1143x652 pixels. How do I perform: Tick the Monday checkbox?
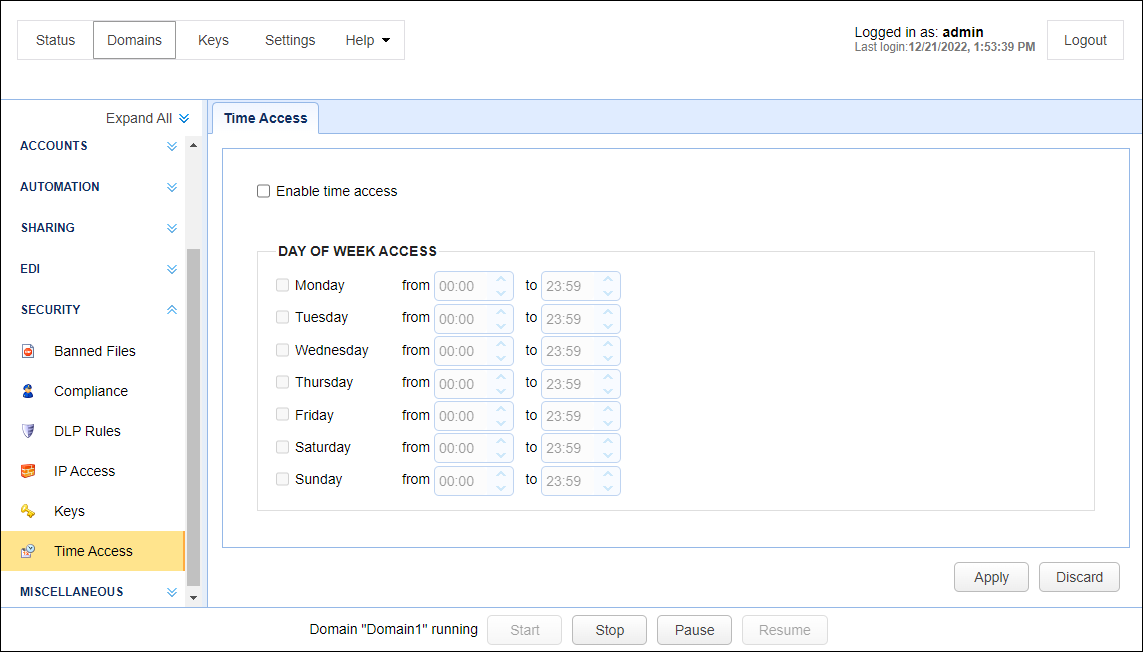click(283, 285)
